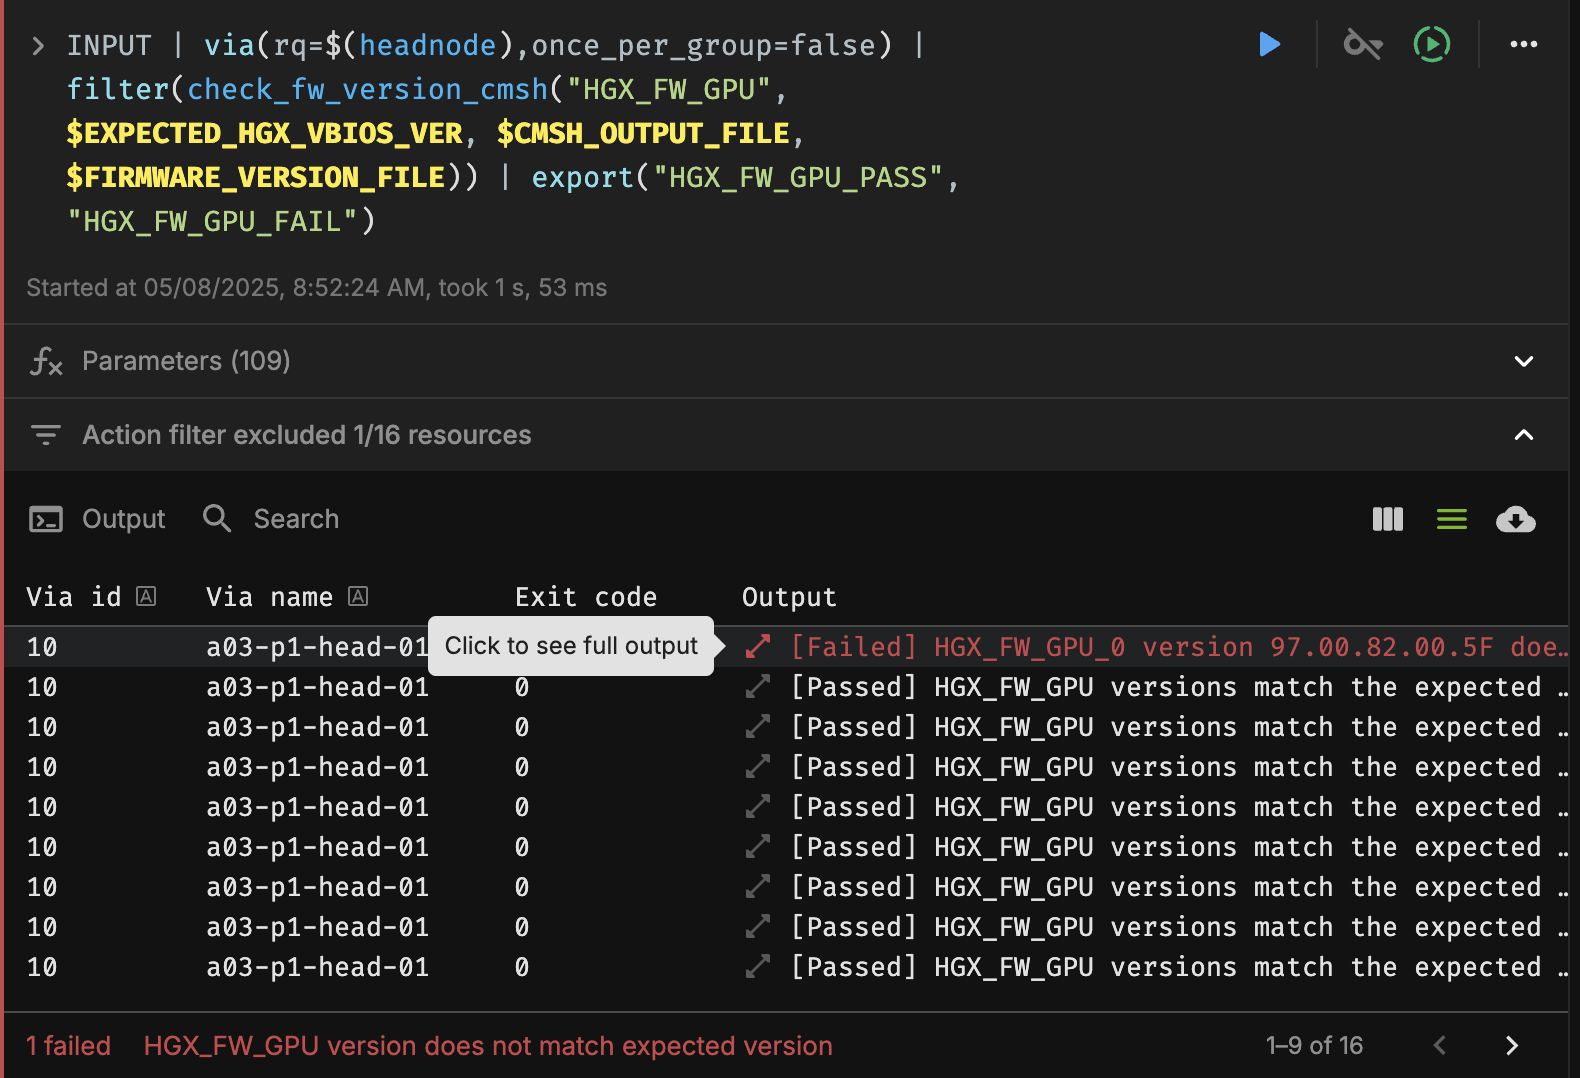The image size is (1580, 1078).
Task: Expand the Parameters (109) section
Action: [x=1524, y=361]
